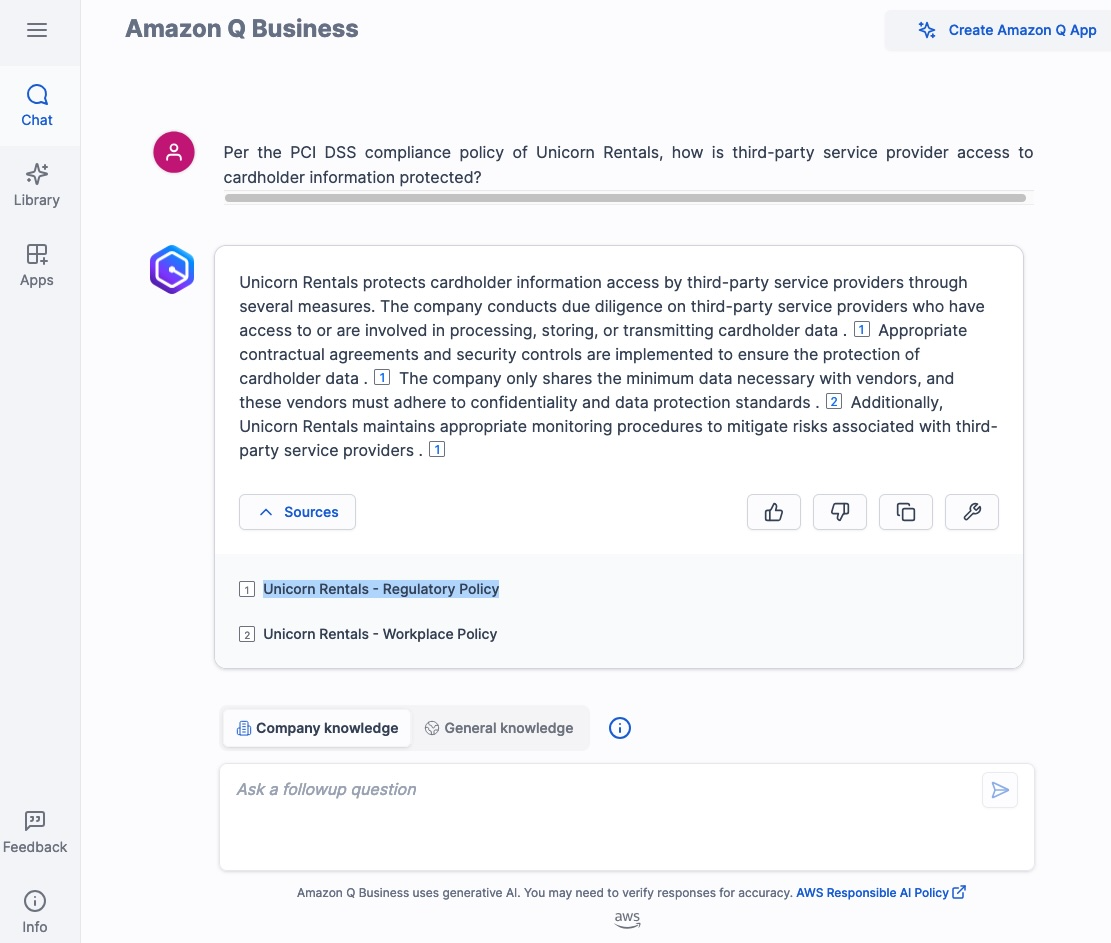1111x943 pixels.
Task: Collapse the Sources section
Action: [297, 511]
